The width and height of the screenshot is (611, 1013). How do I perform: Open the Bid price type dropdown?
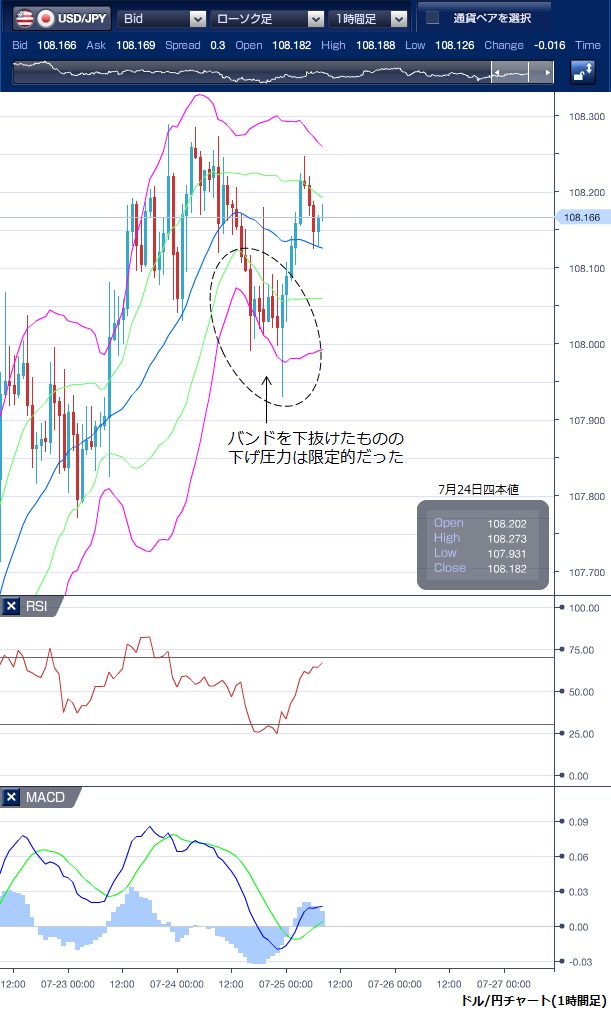coord(162,18)
